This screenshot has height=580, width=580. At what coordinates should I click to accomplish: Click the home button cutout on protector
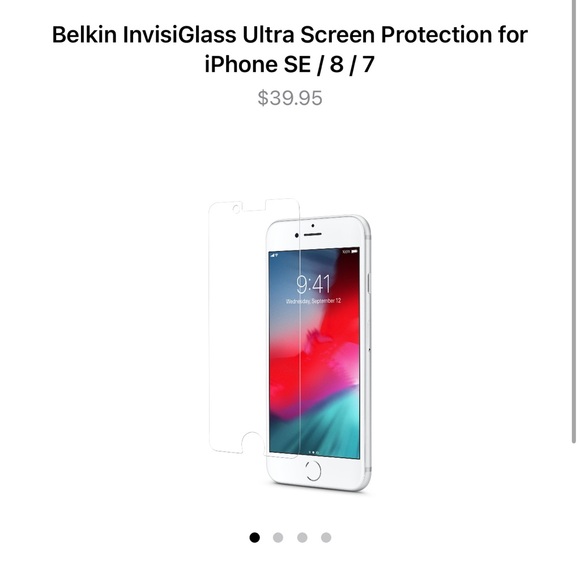click(x=253, y=442)
